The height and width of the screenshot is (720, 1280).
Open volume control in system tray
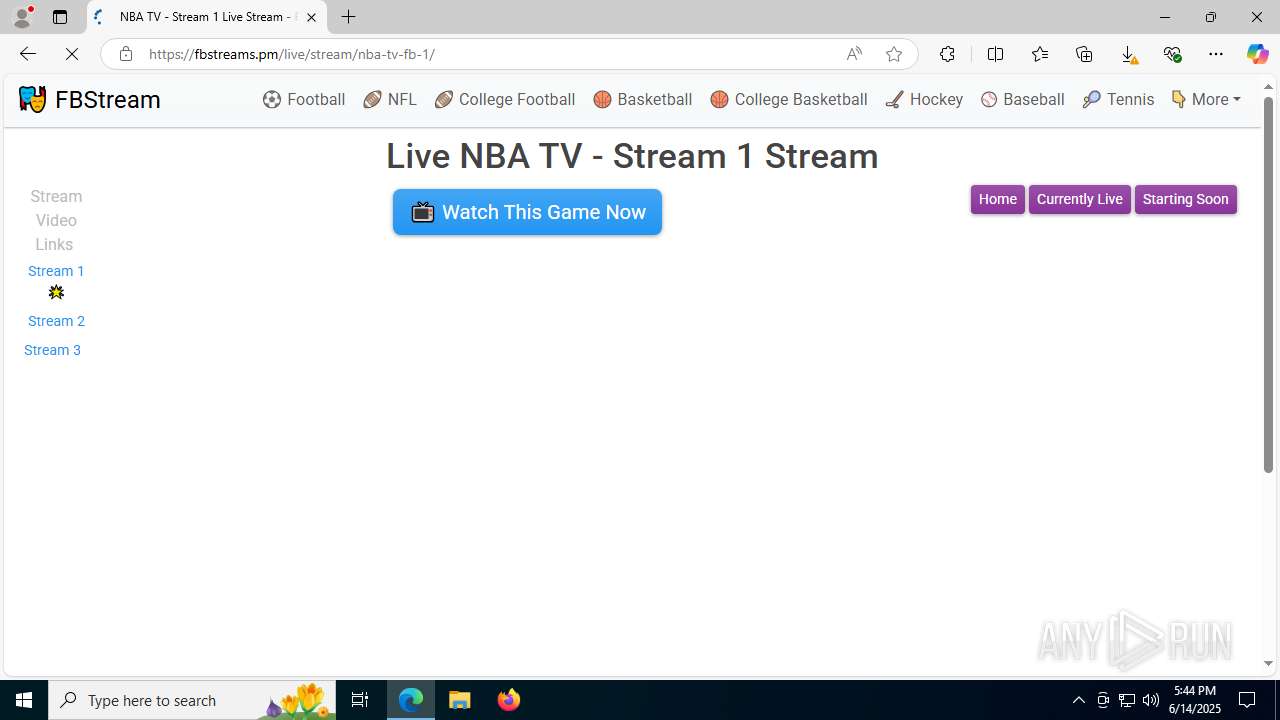(x=1151, y=700)
